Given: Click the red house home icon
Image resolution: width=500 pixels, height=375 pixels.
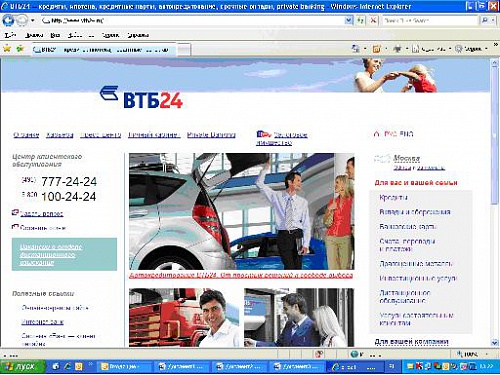Looking at the screenshot, I should (376, 134).
